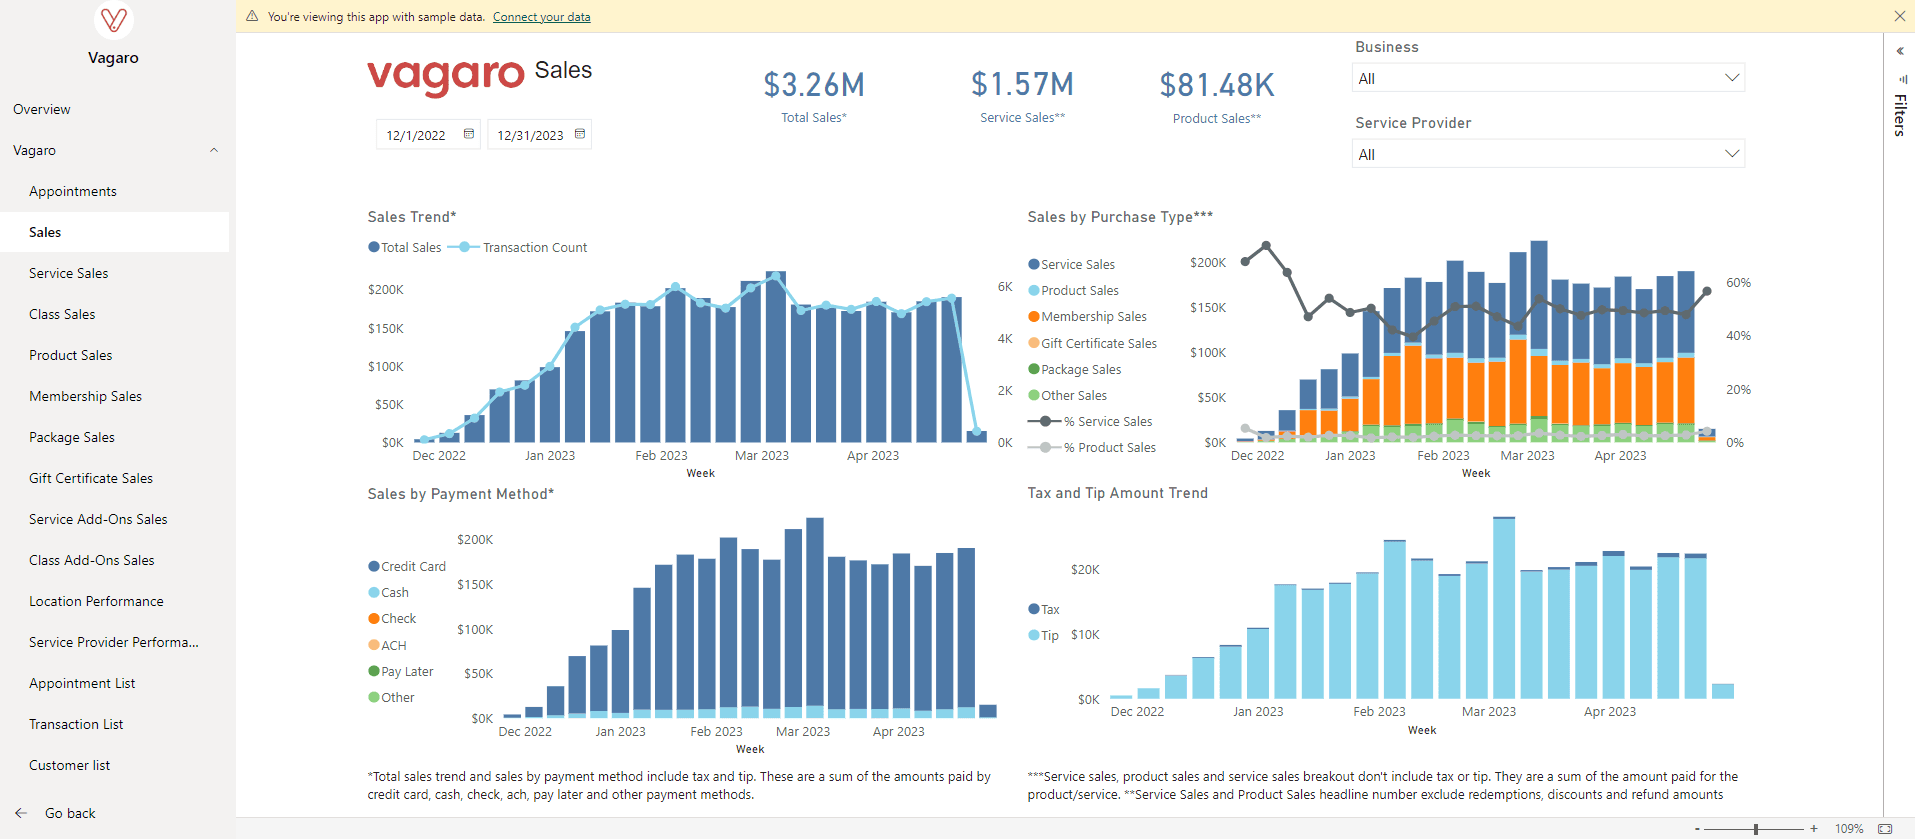
Task: Click the Go back arrow icon
Action: click(x=21, y=813)
